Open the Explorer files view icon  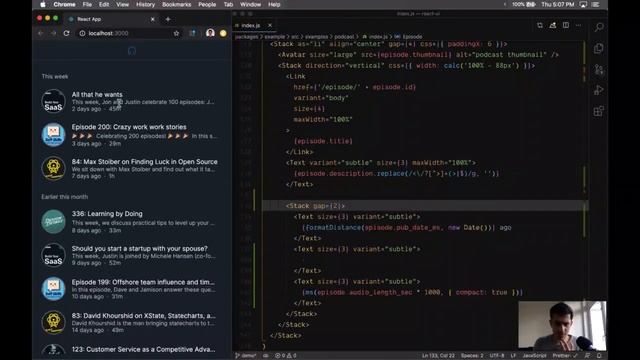coord(599,48)
